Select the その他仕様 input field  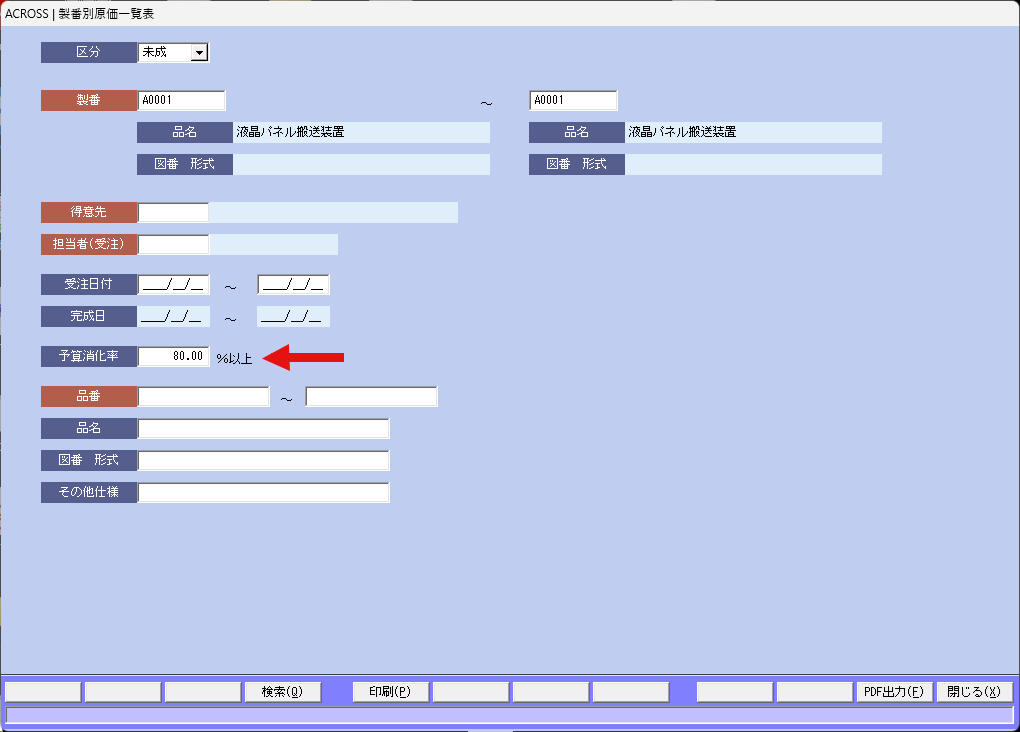(263, 493)
